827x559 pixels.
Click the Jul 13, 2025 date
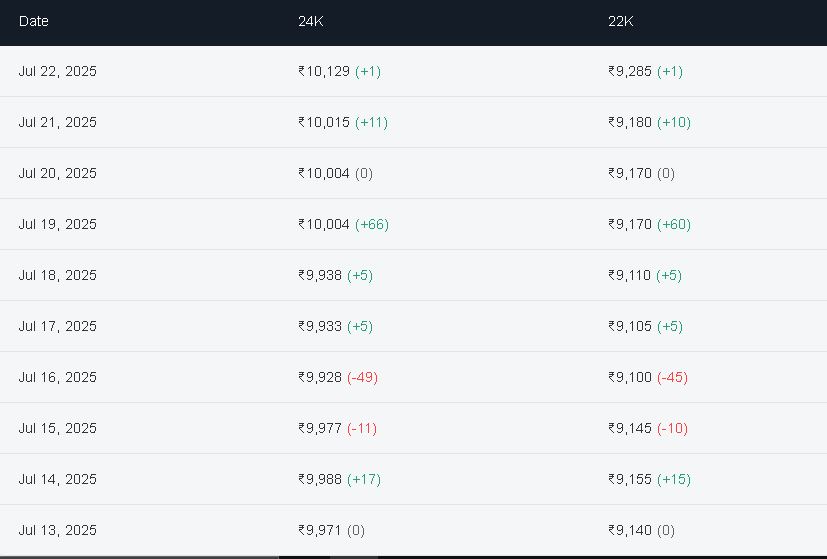coord(57,531)
